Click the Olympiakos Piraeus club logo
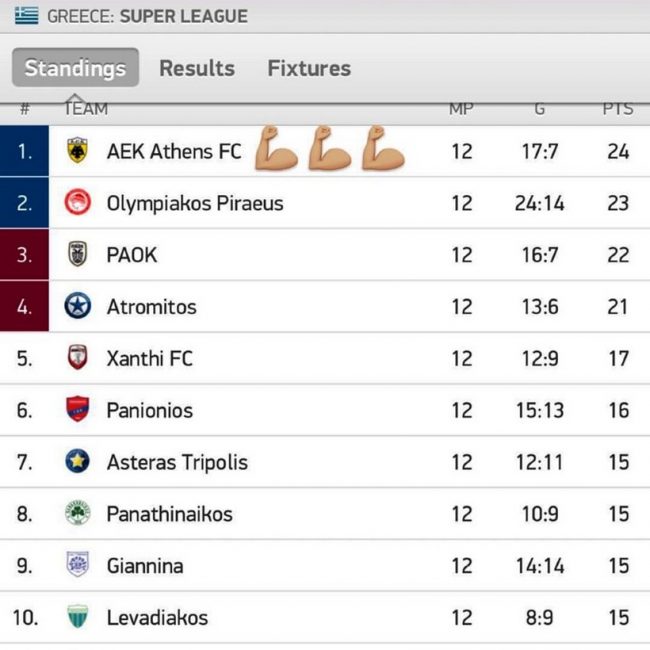650x650 pixels. [77, 203]
